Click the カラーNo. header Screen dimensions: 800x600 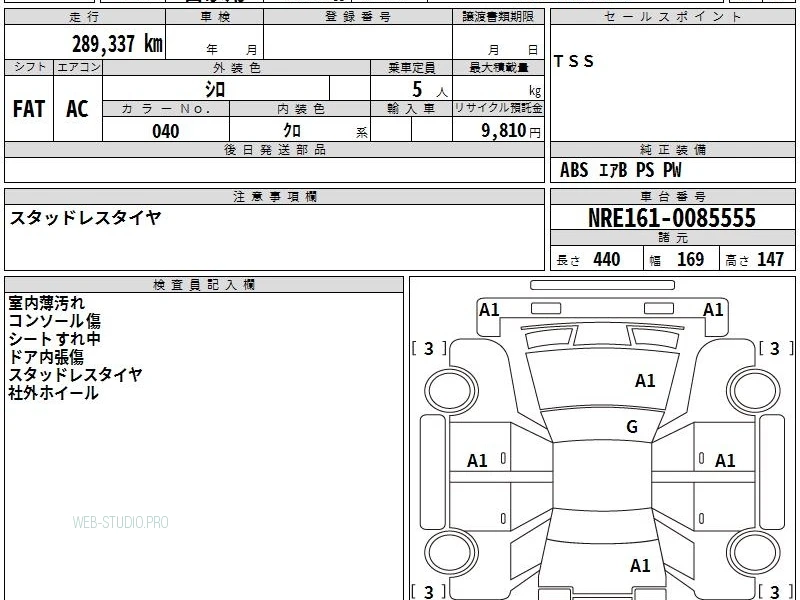[x=166, y=109]
